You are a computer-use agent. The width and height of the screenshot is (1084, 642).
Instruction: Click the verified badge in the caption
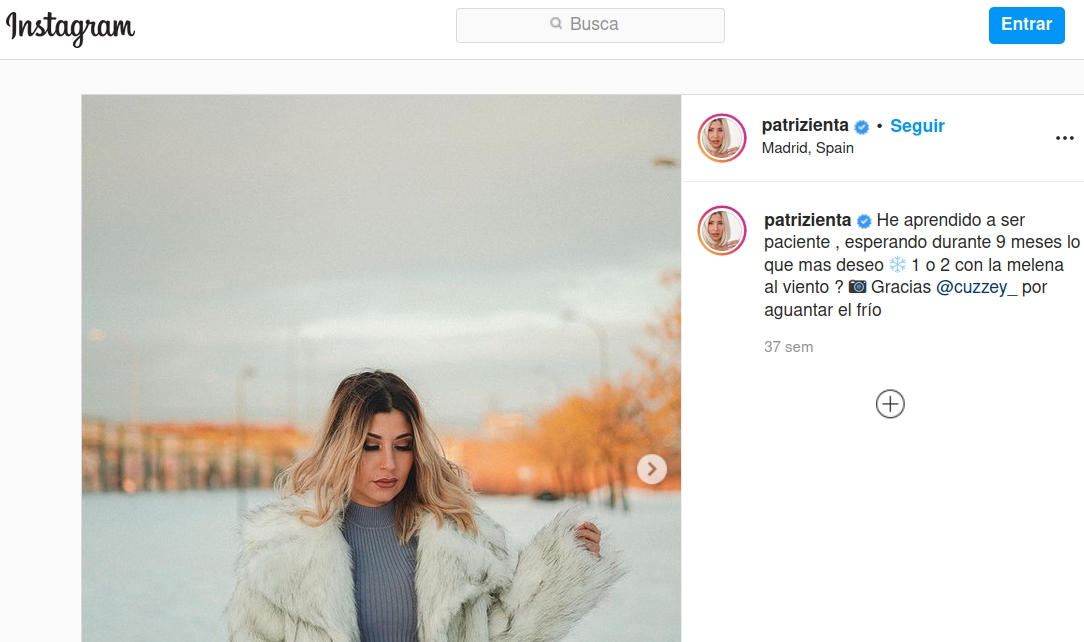(864, 221)
